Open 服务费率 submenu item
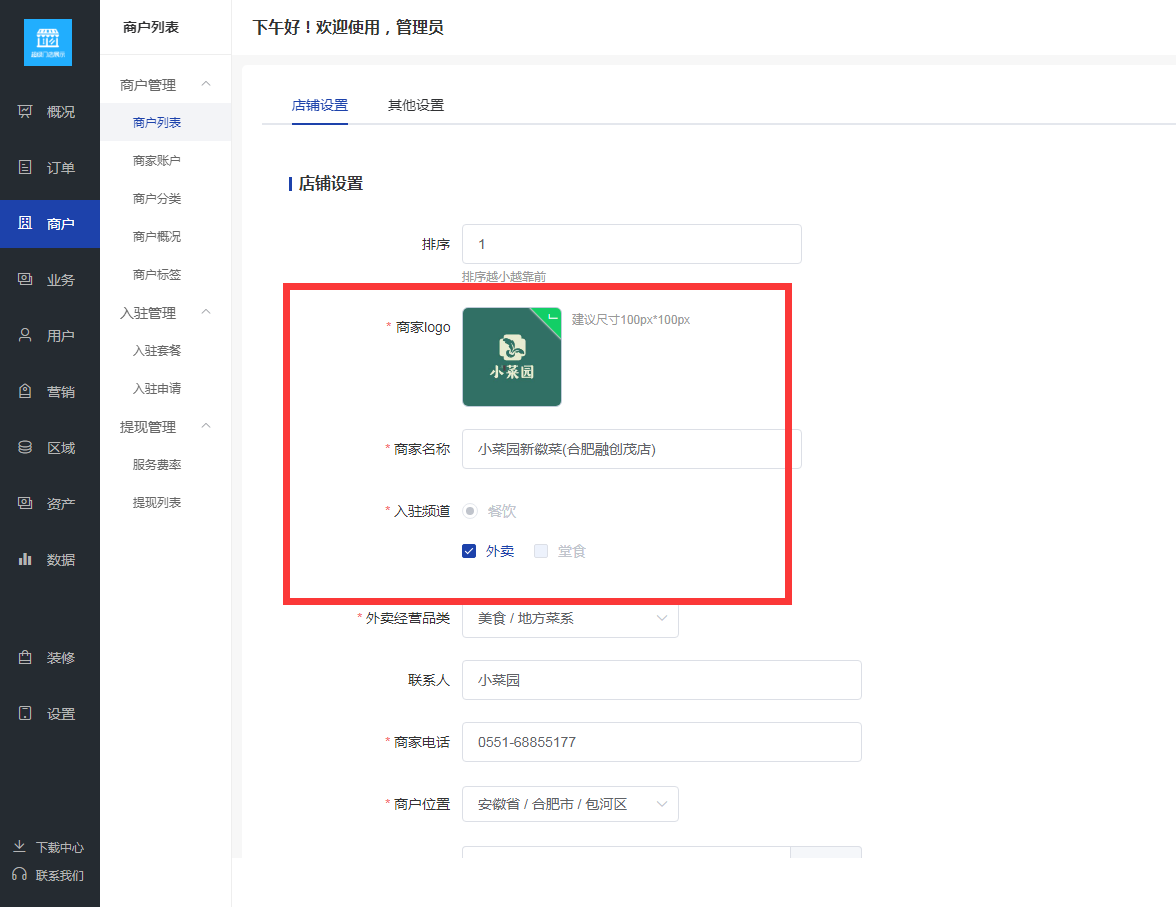Screen dimensions: 1176x907 (157, 464)
